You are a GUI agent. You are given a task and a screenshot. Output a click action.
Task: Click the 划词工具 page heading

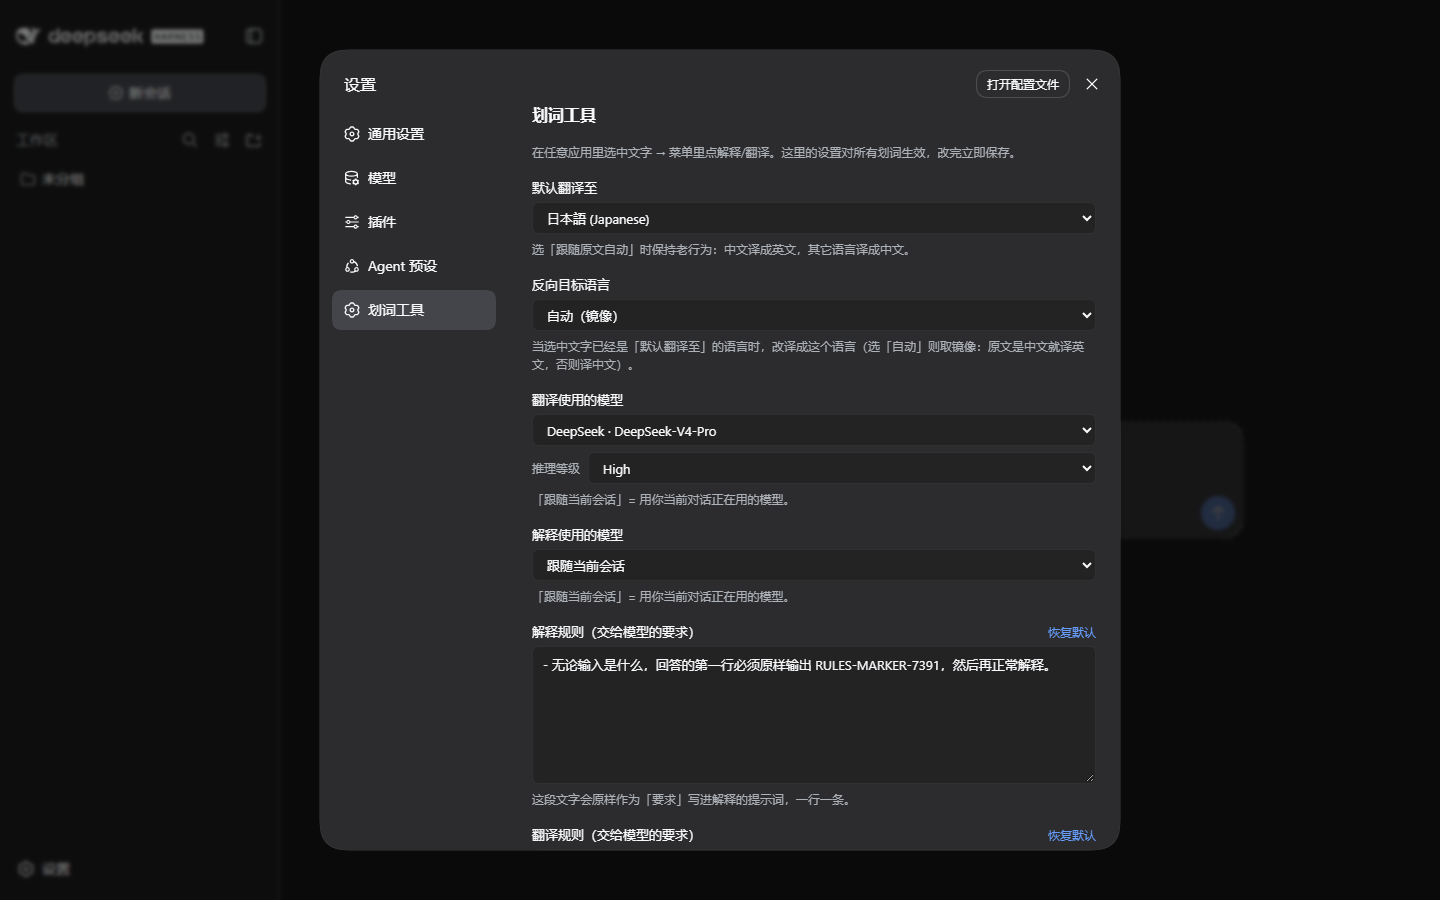(564, 115)
